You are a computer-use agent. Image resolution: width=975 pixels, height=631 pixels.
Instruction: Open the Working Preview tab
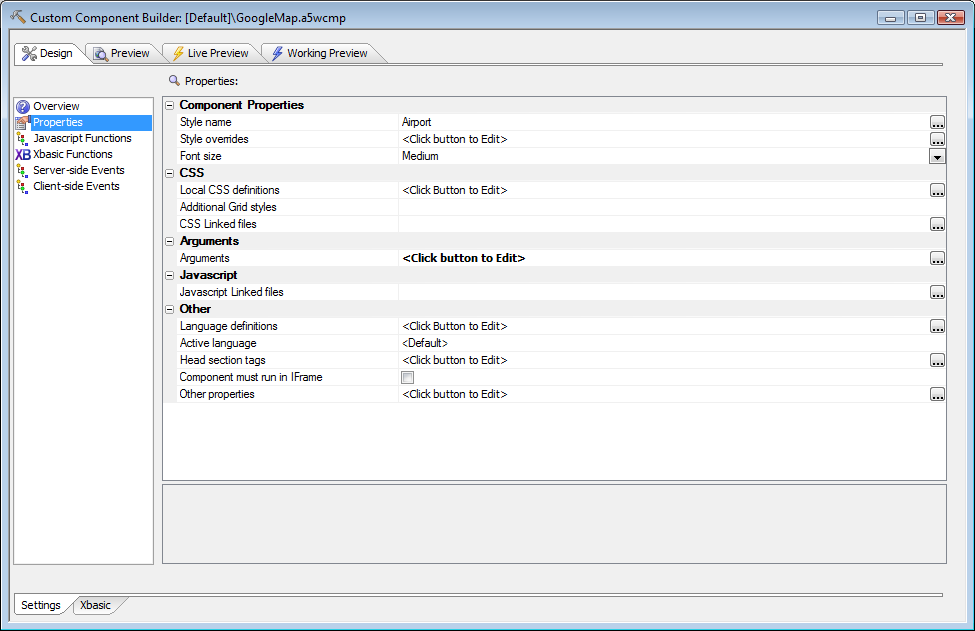tap(320, 53)
